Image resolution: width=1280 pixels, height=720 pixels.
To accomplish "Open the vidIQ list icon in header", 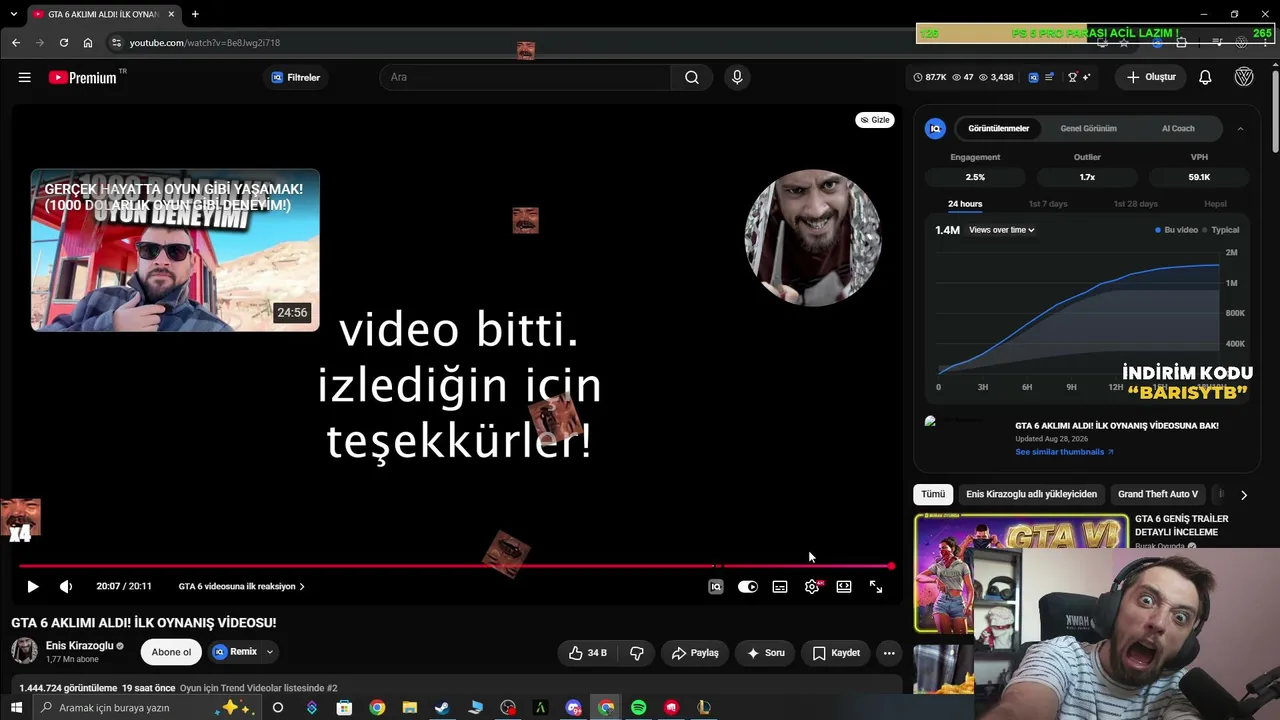I will [x=1049, y=77].
